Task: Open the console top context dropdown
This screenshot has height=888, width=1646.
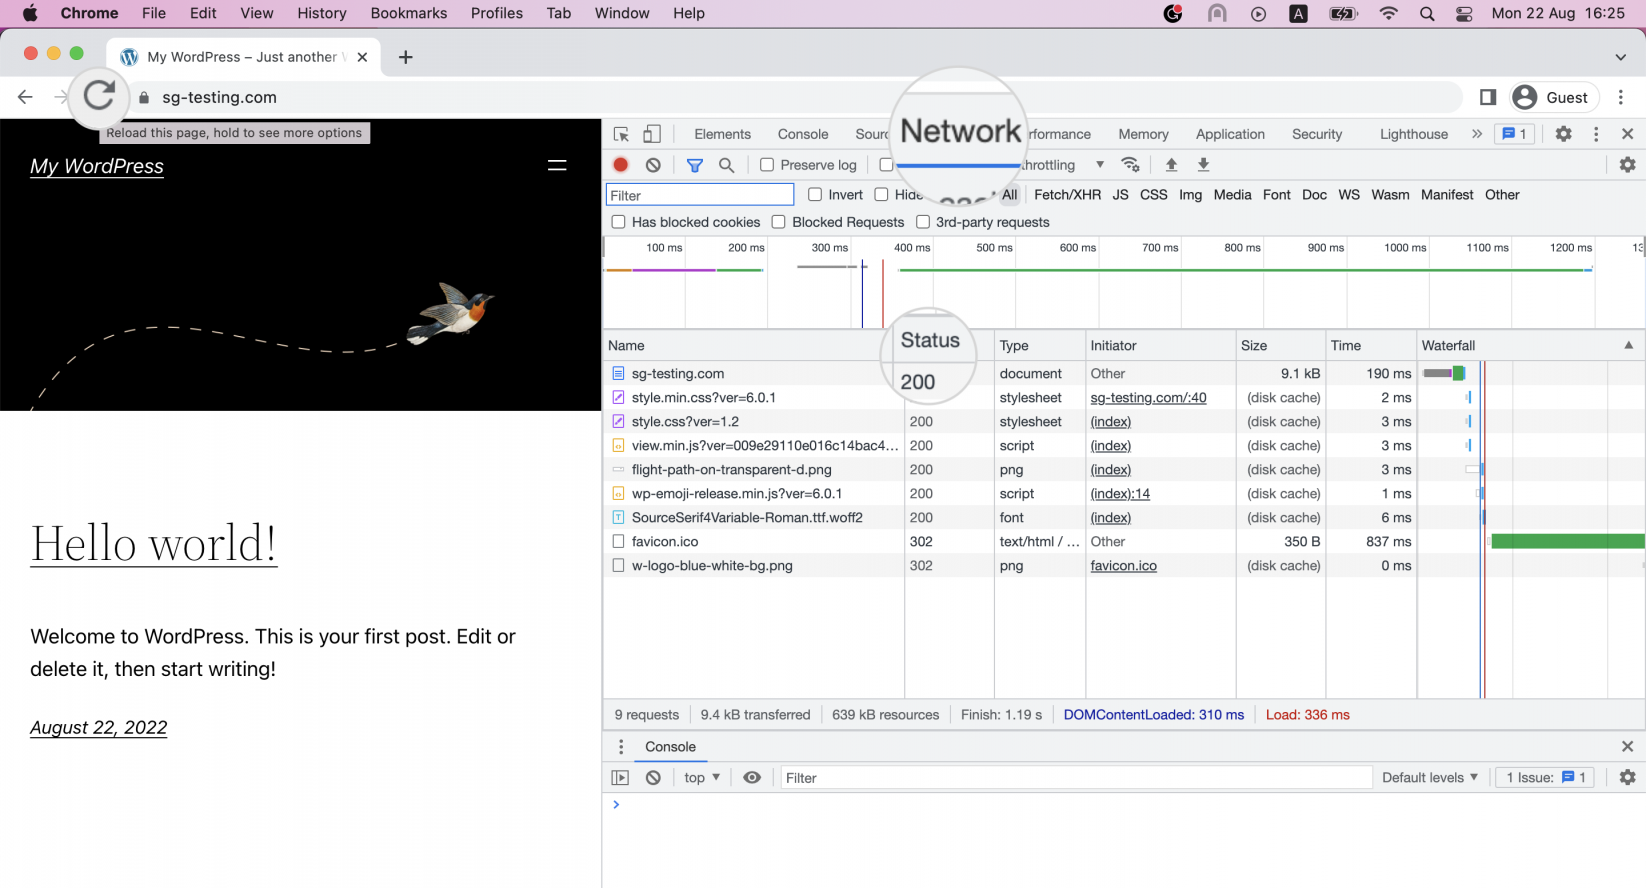Action: click(702, 778)
